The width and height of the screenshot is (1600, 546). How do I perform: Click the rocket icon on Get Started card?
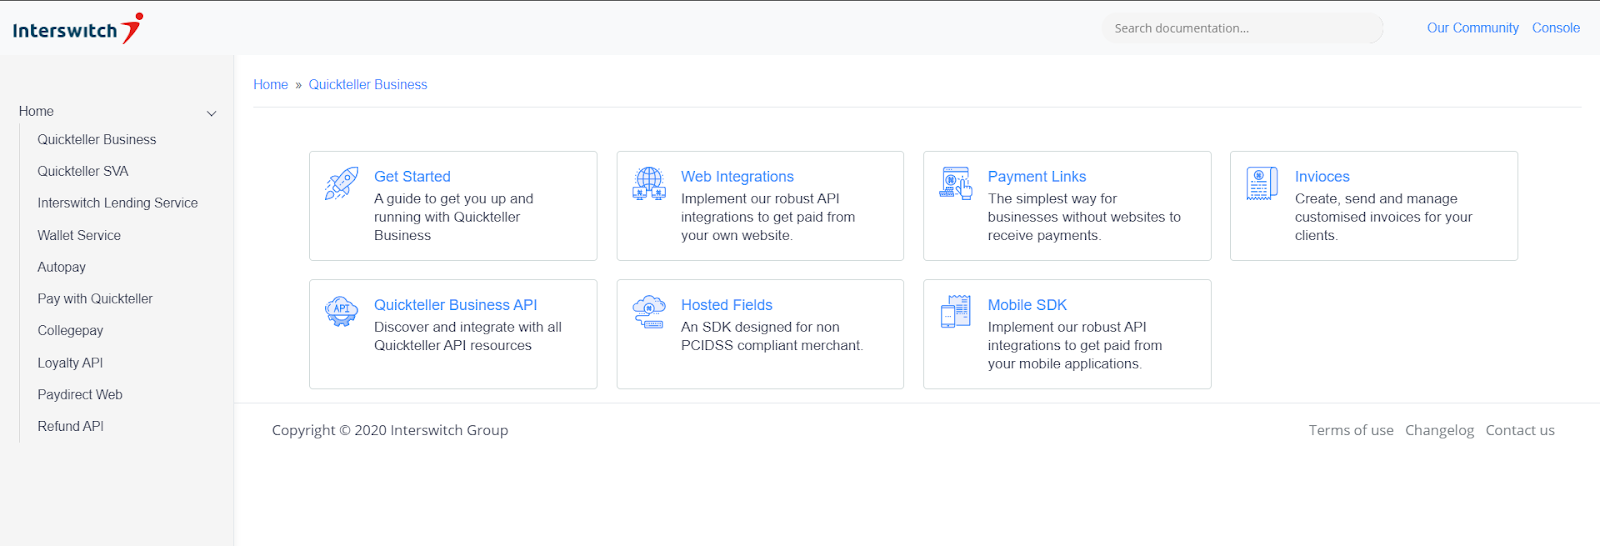(342, 184)
